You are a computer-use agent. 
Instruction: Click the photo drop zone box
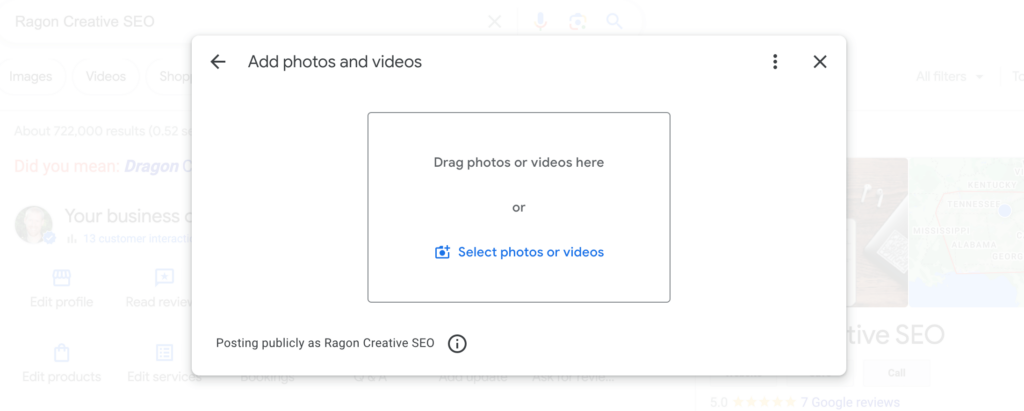click(519, 207)
